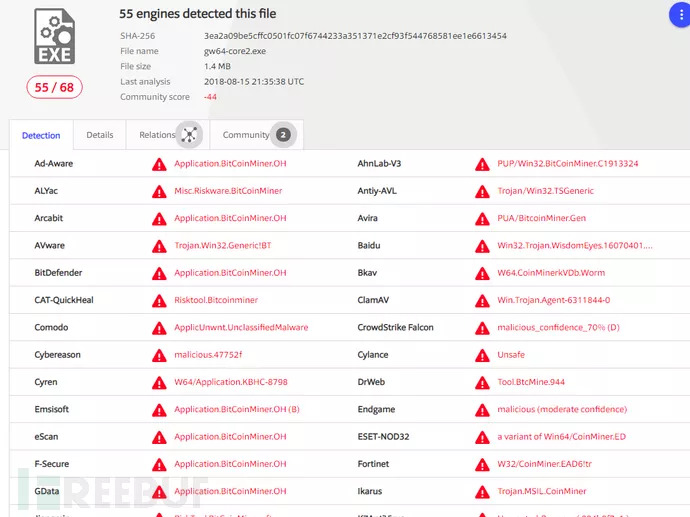Viewport: 690px width, 517px height.
Task: Click the warning icon in Cyren row
Action: tap(159, 383)
